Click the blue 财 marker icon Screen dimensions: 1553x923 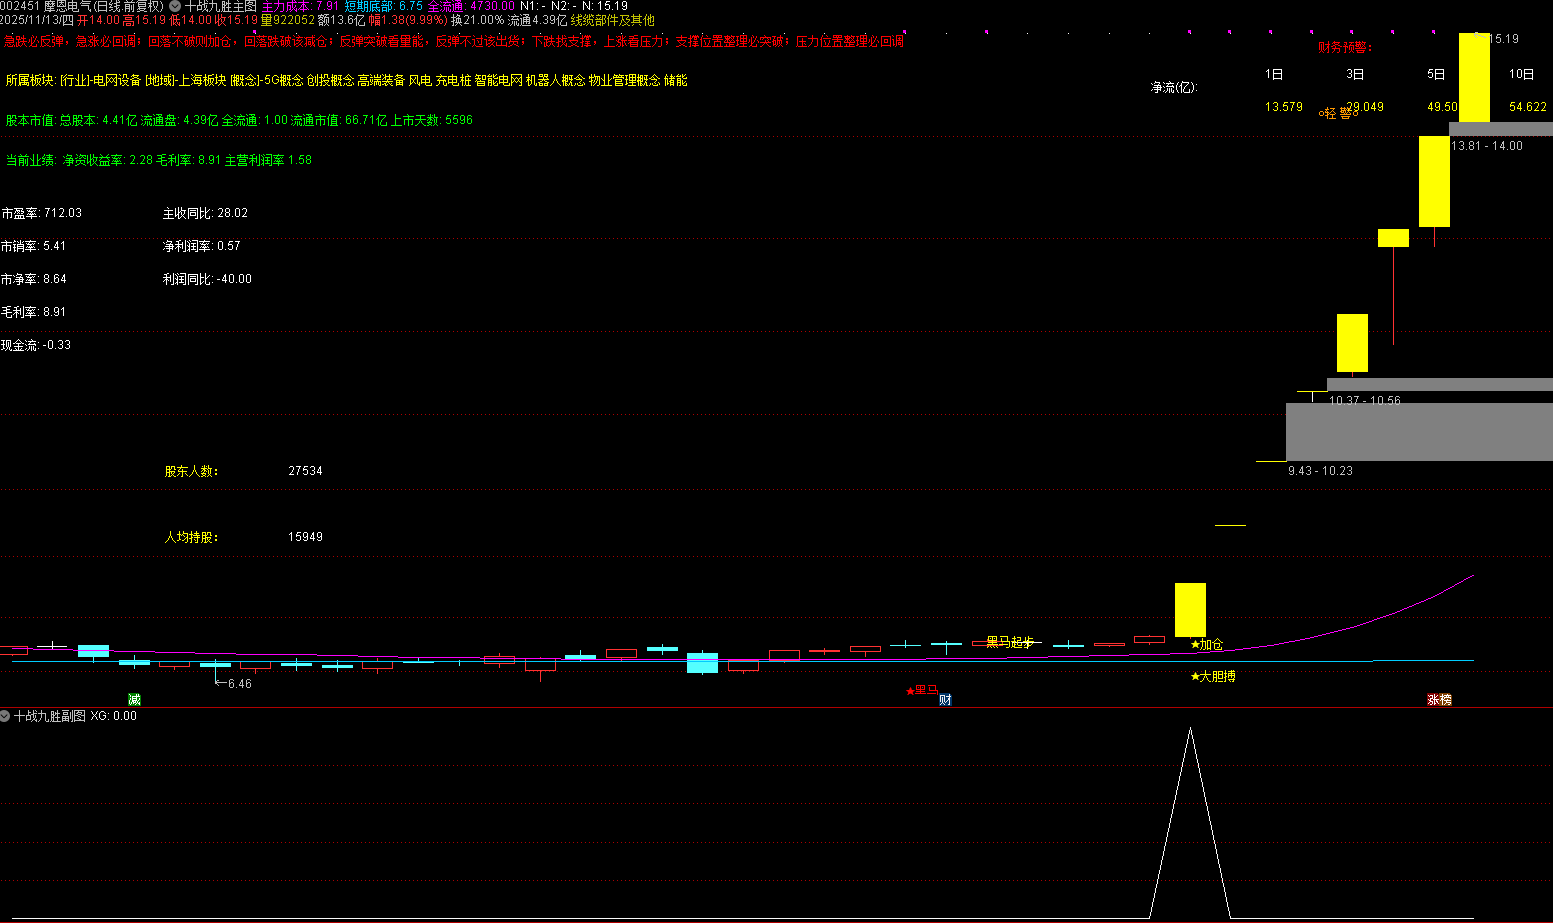pyautogui.click(x=945, y=700)
